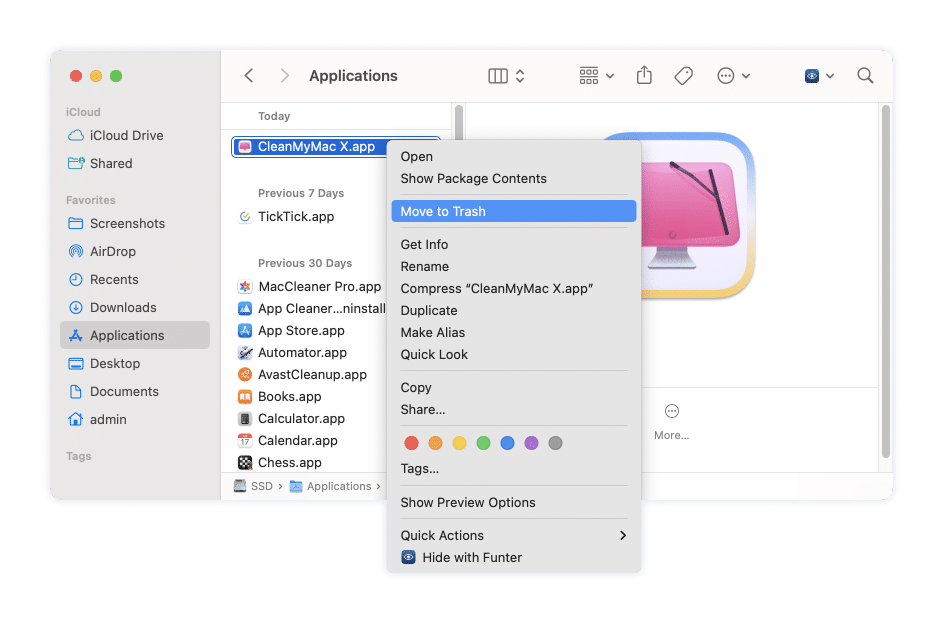Choose Make Alias in context menu
Image resolution: width=943 pixels, height=623 pixels.
tap(514, 333)
